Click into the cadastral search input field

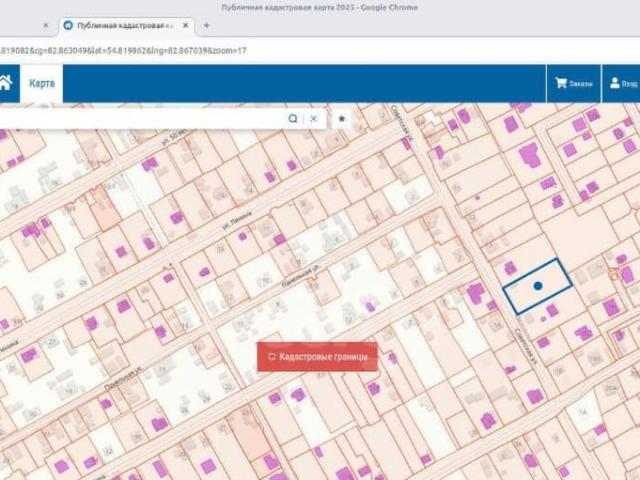tap(140, 118)
